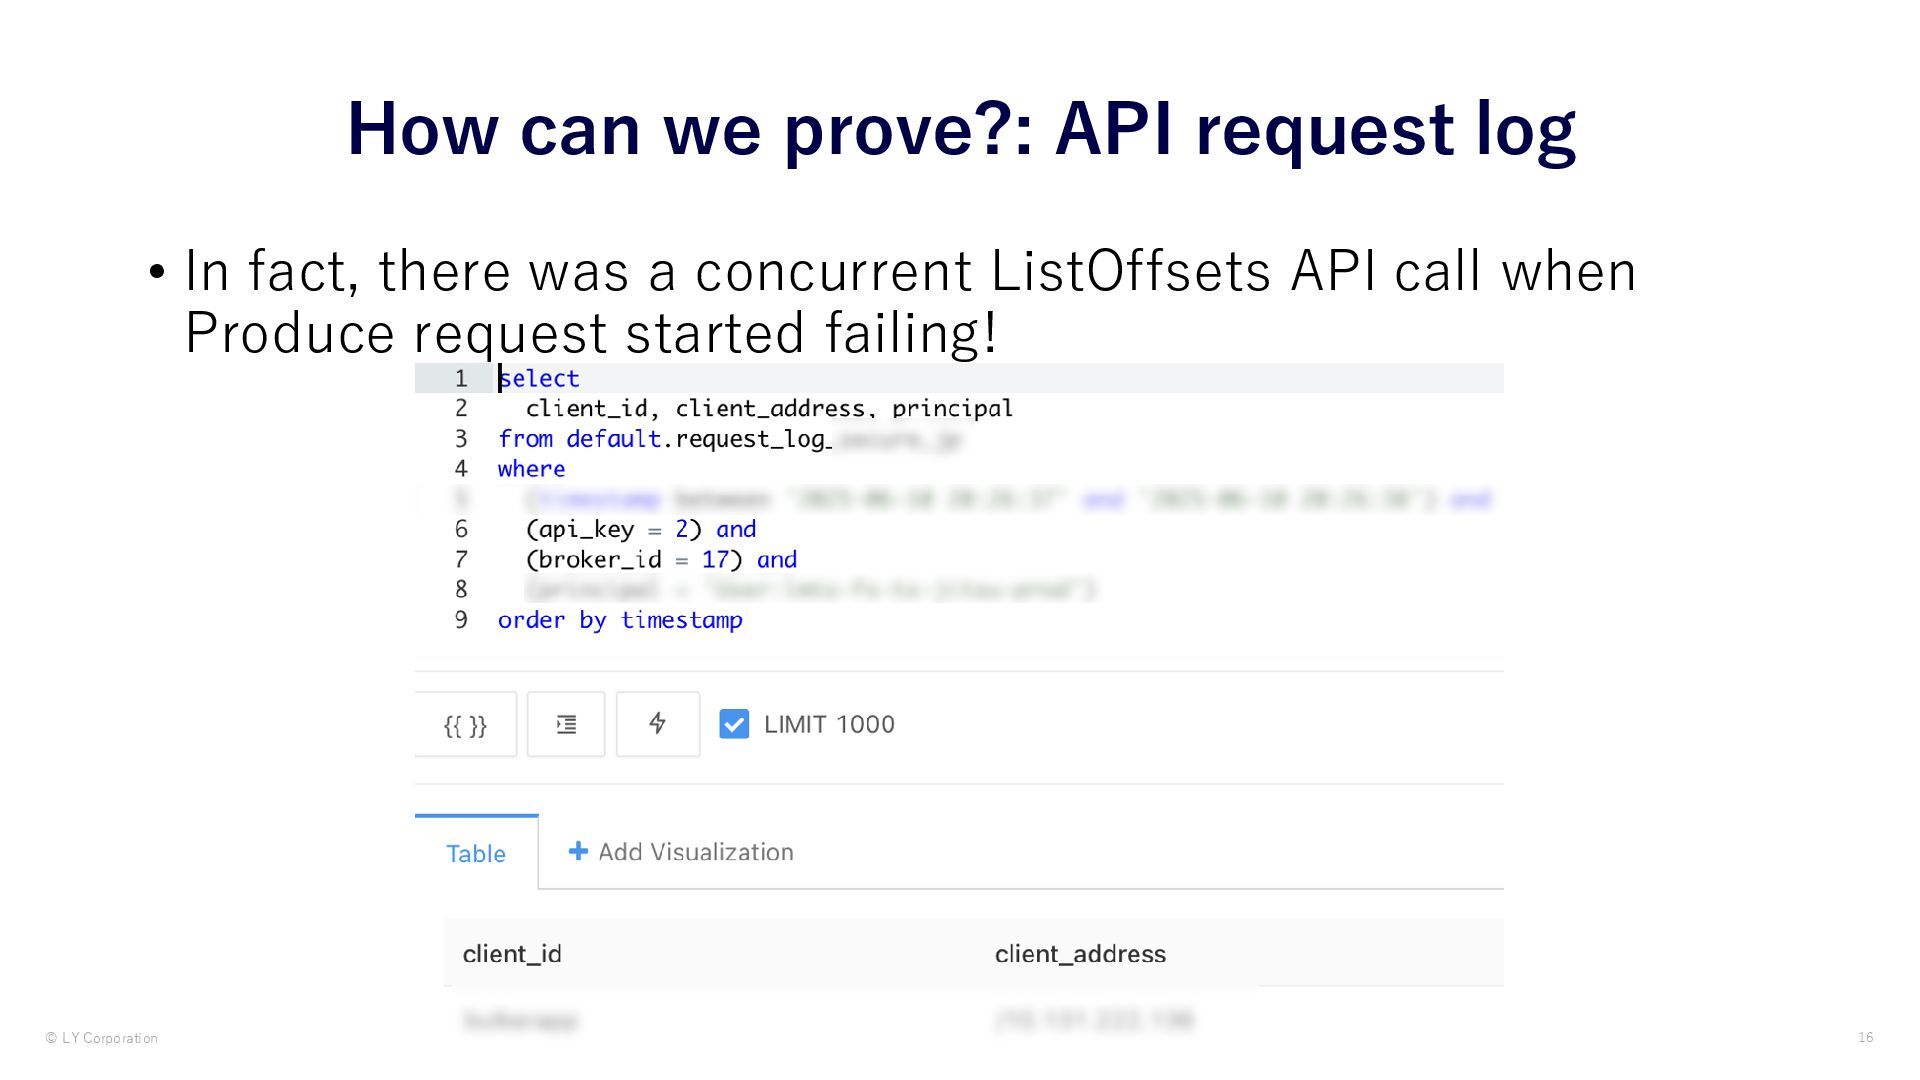Uncheck the LIMIT 1000 checkbox
This screenshot has height=1080, width=1920.
734,724
